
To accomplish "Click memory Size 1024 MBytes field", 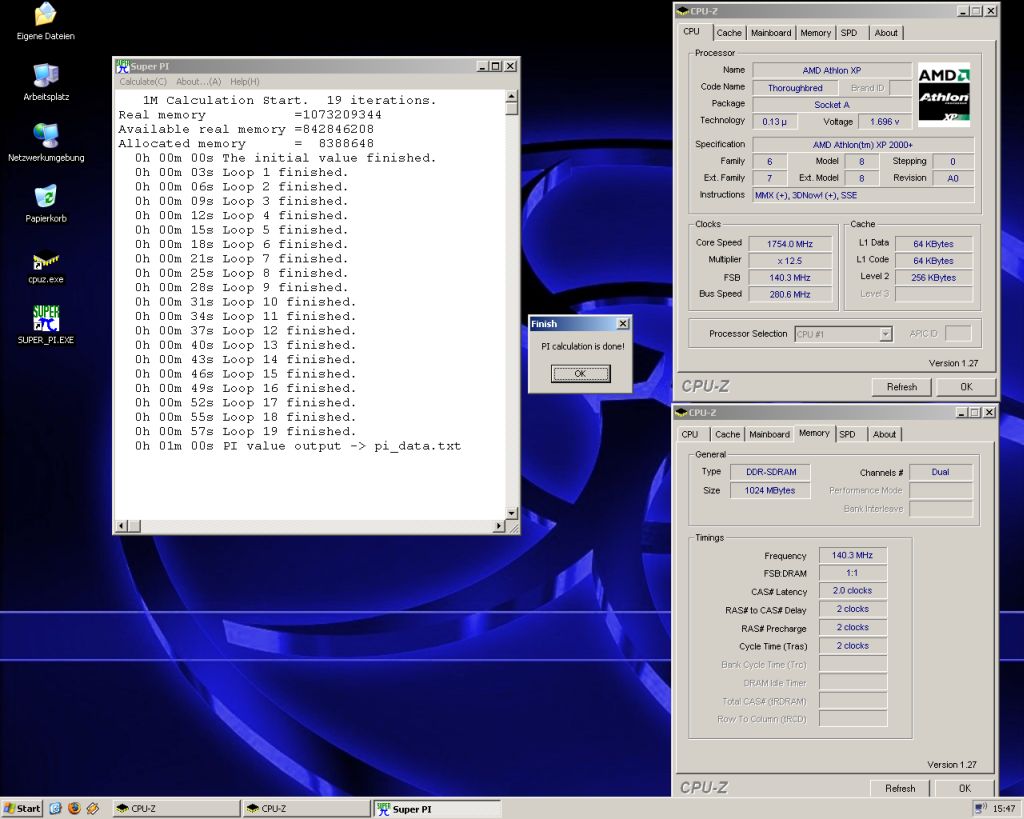I will tap(770, 490).
